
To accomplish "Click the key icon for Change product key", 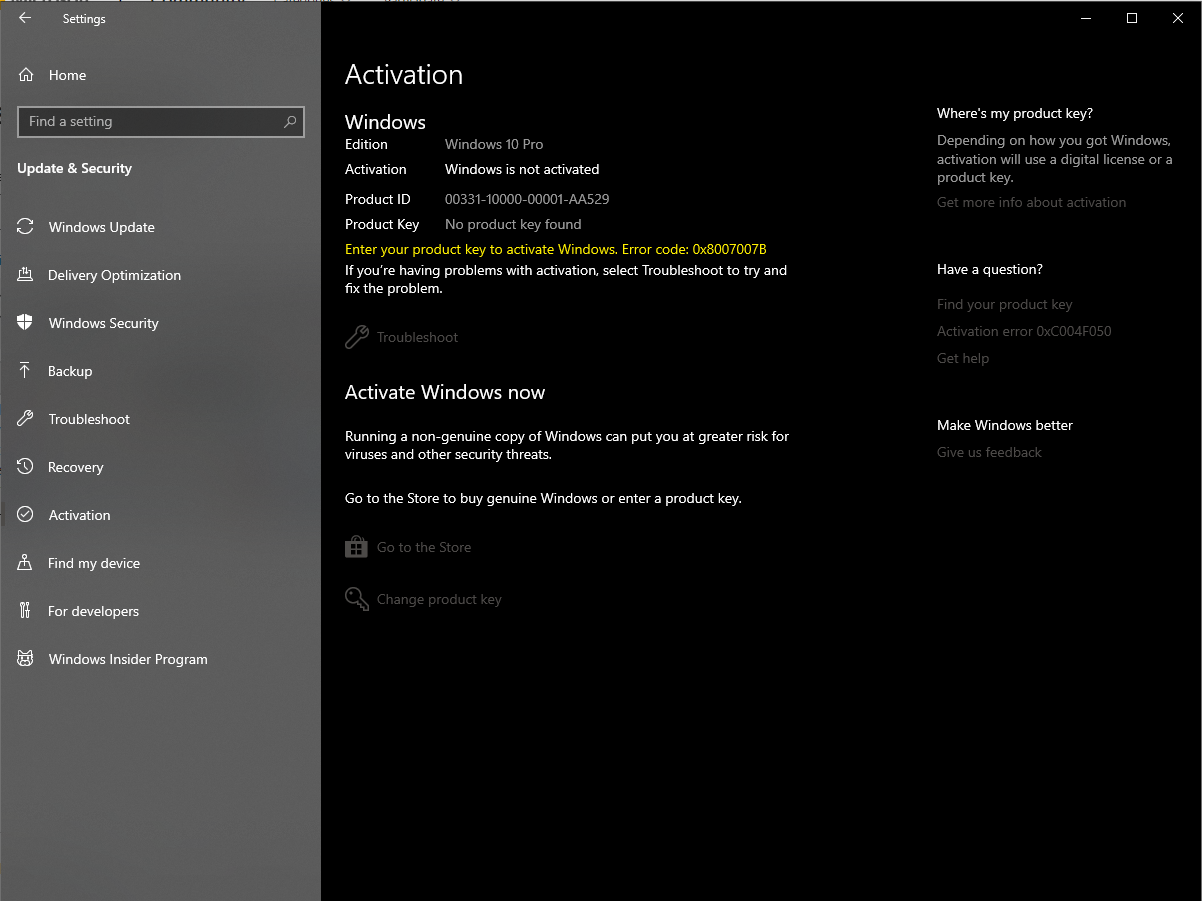I will (356, 599).
